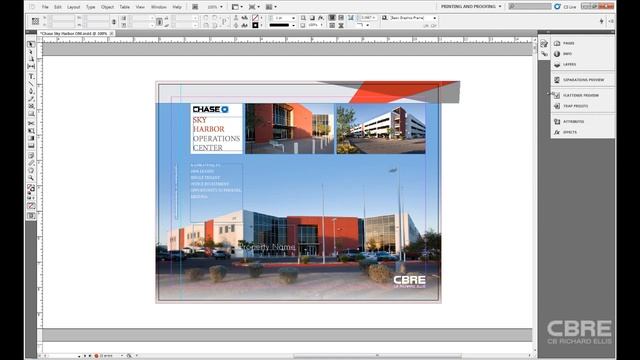Click the stroke color swatch in Control panel
Screen dimensions: 640x360
255,25
